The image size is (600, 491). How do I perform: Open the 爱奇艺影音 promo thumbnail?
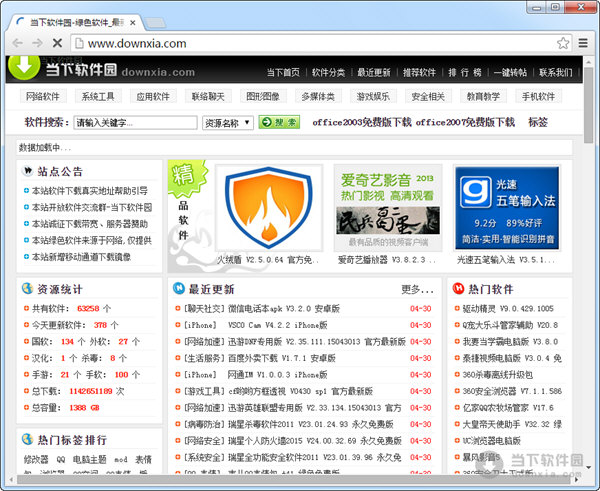click(x=388, y=208)
